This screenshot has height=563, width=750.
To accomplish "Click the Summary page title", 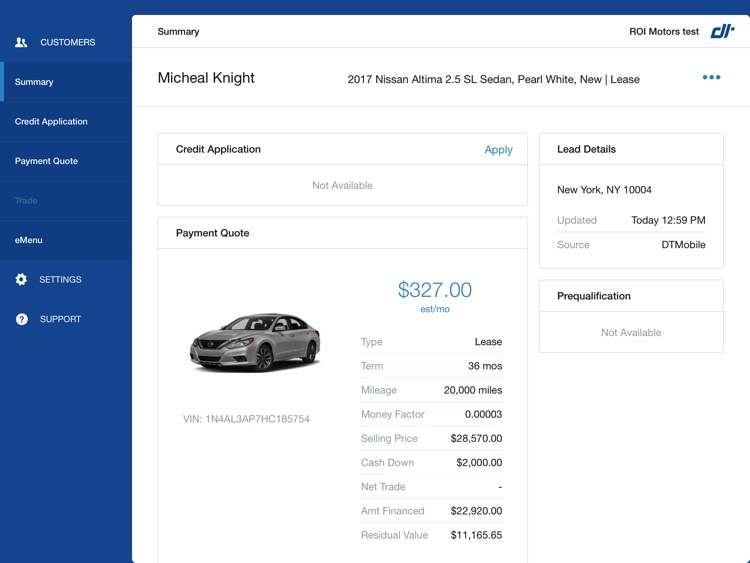I will click(x=178, y=32).
